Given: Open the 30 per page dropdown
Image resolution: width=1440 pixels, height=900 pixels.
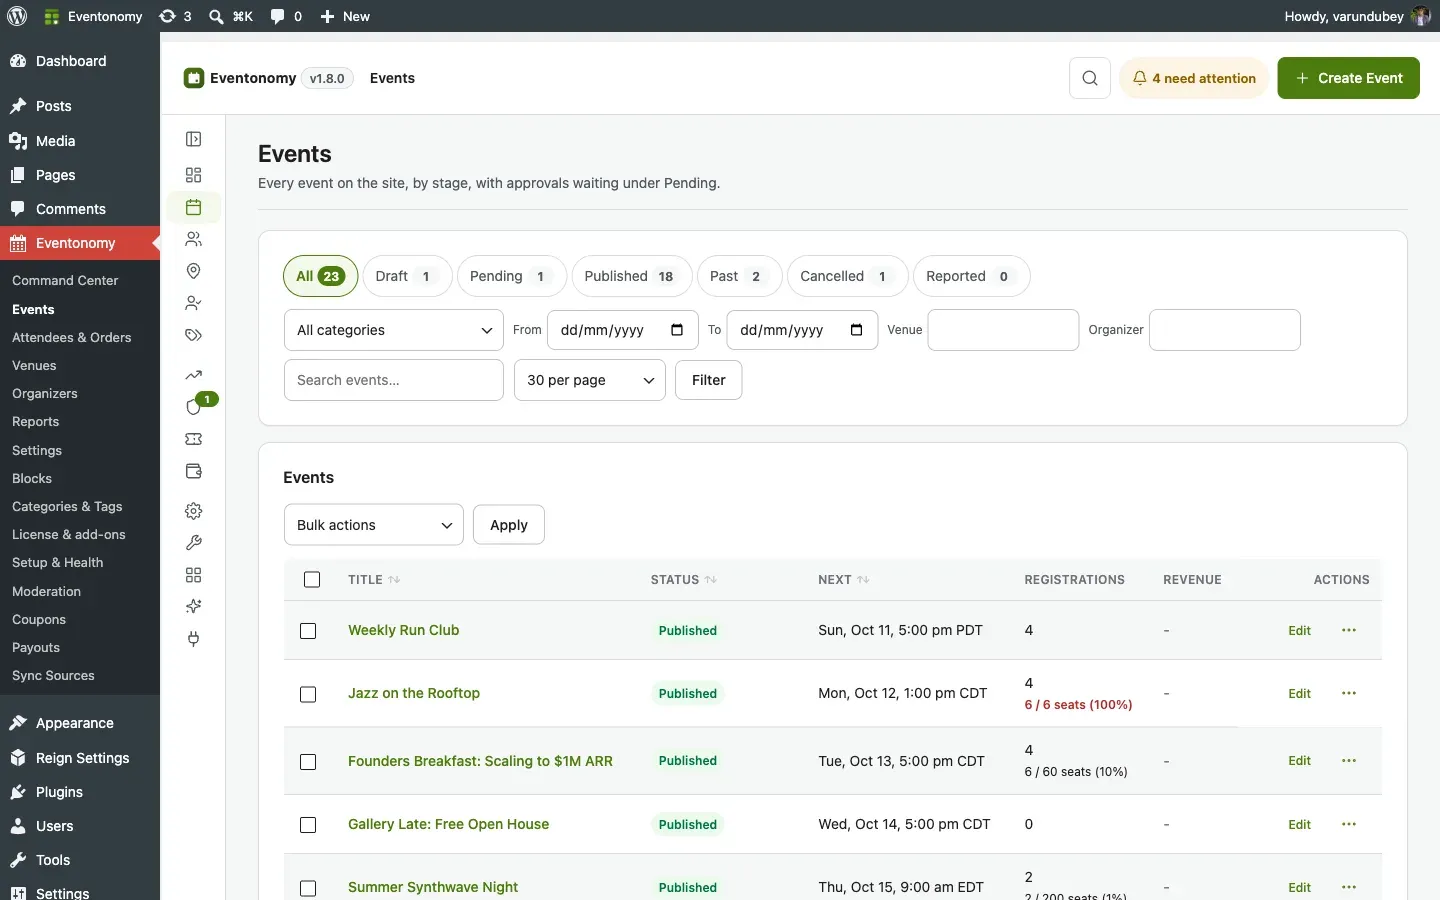Looking at the screenshot, I should pos(590,380).
